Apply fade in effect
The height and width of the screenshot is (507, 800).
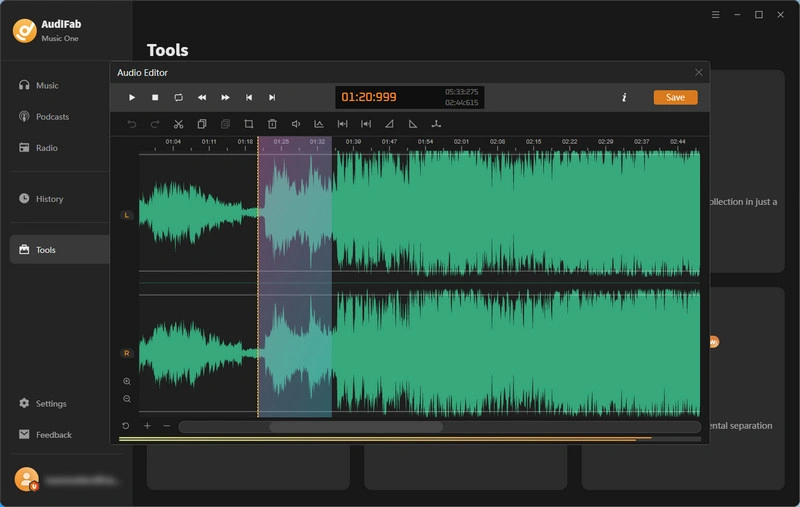[389, 124]
